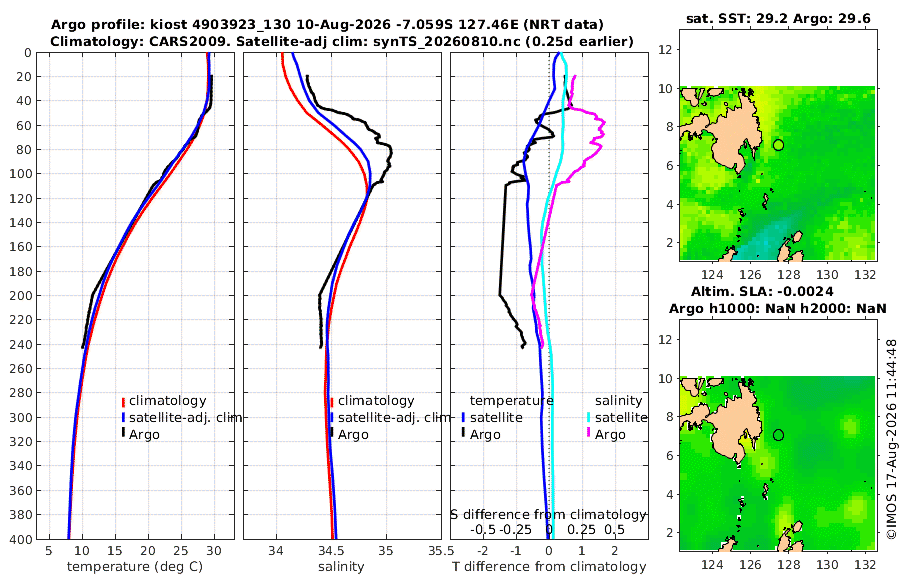Click the float position circle on SST map

click(778, 145)
